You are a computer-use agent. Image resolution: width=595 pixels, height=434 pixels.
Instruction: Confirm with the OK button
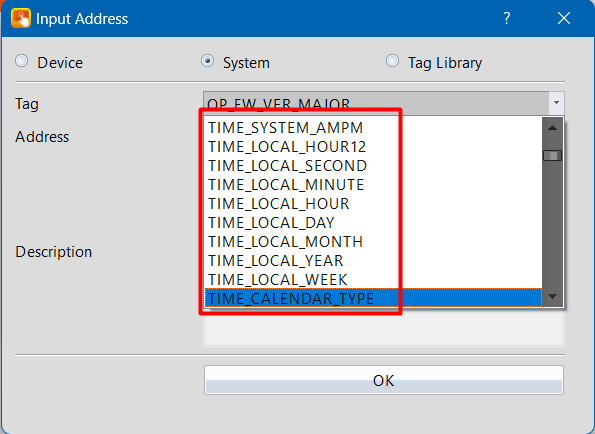pyautogui.click(x=384, y=380)
